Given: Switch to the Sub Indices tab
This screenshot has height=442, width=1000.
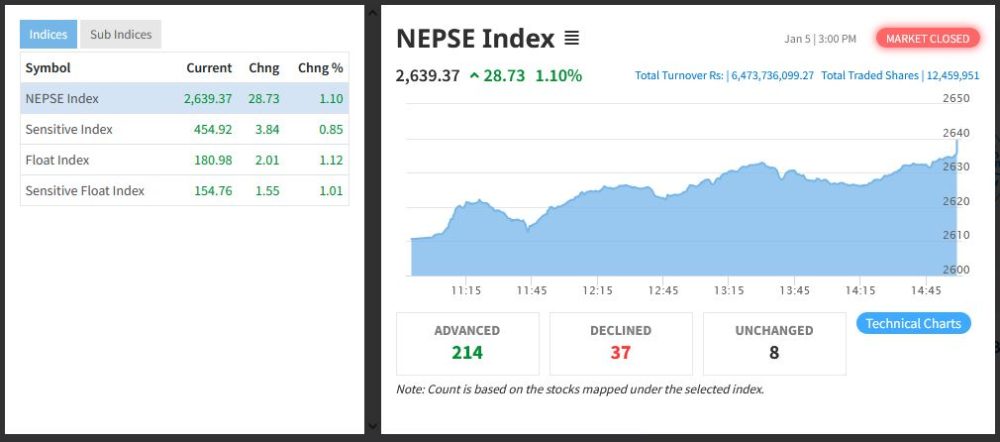Looking at the screenshot, I should click(x=121, y=34).
